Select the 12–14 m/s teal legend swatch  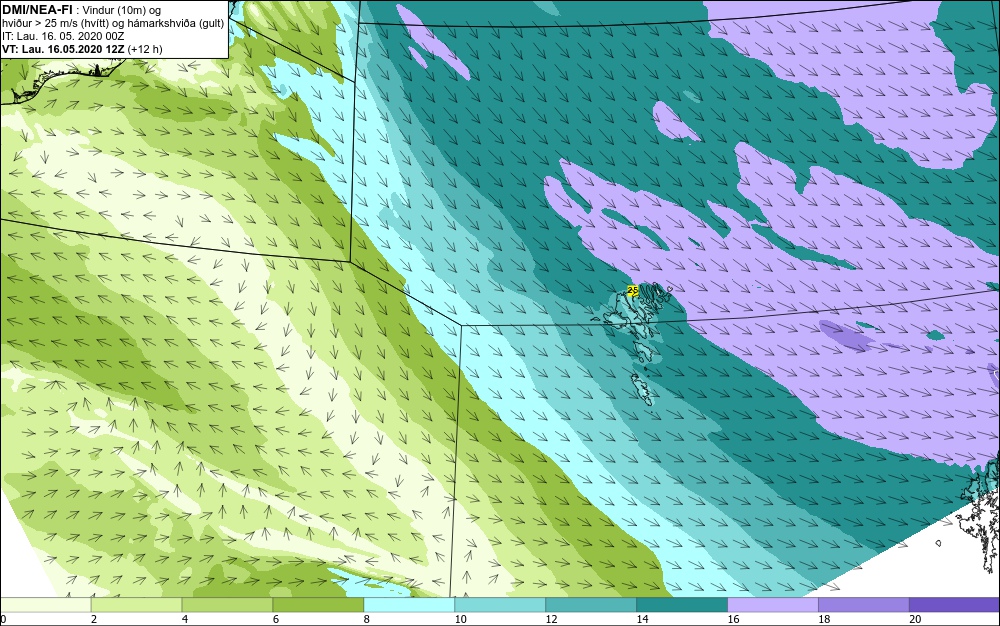tap(591, 605)
